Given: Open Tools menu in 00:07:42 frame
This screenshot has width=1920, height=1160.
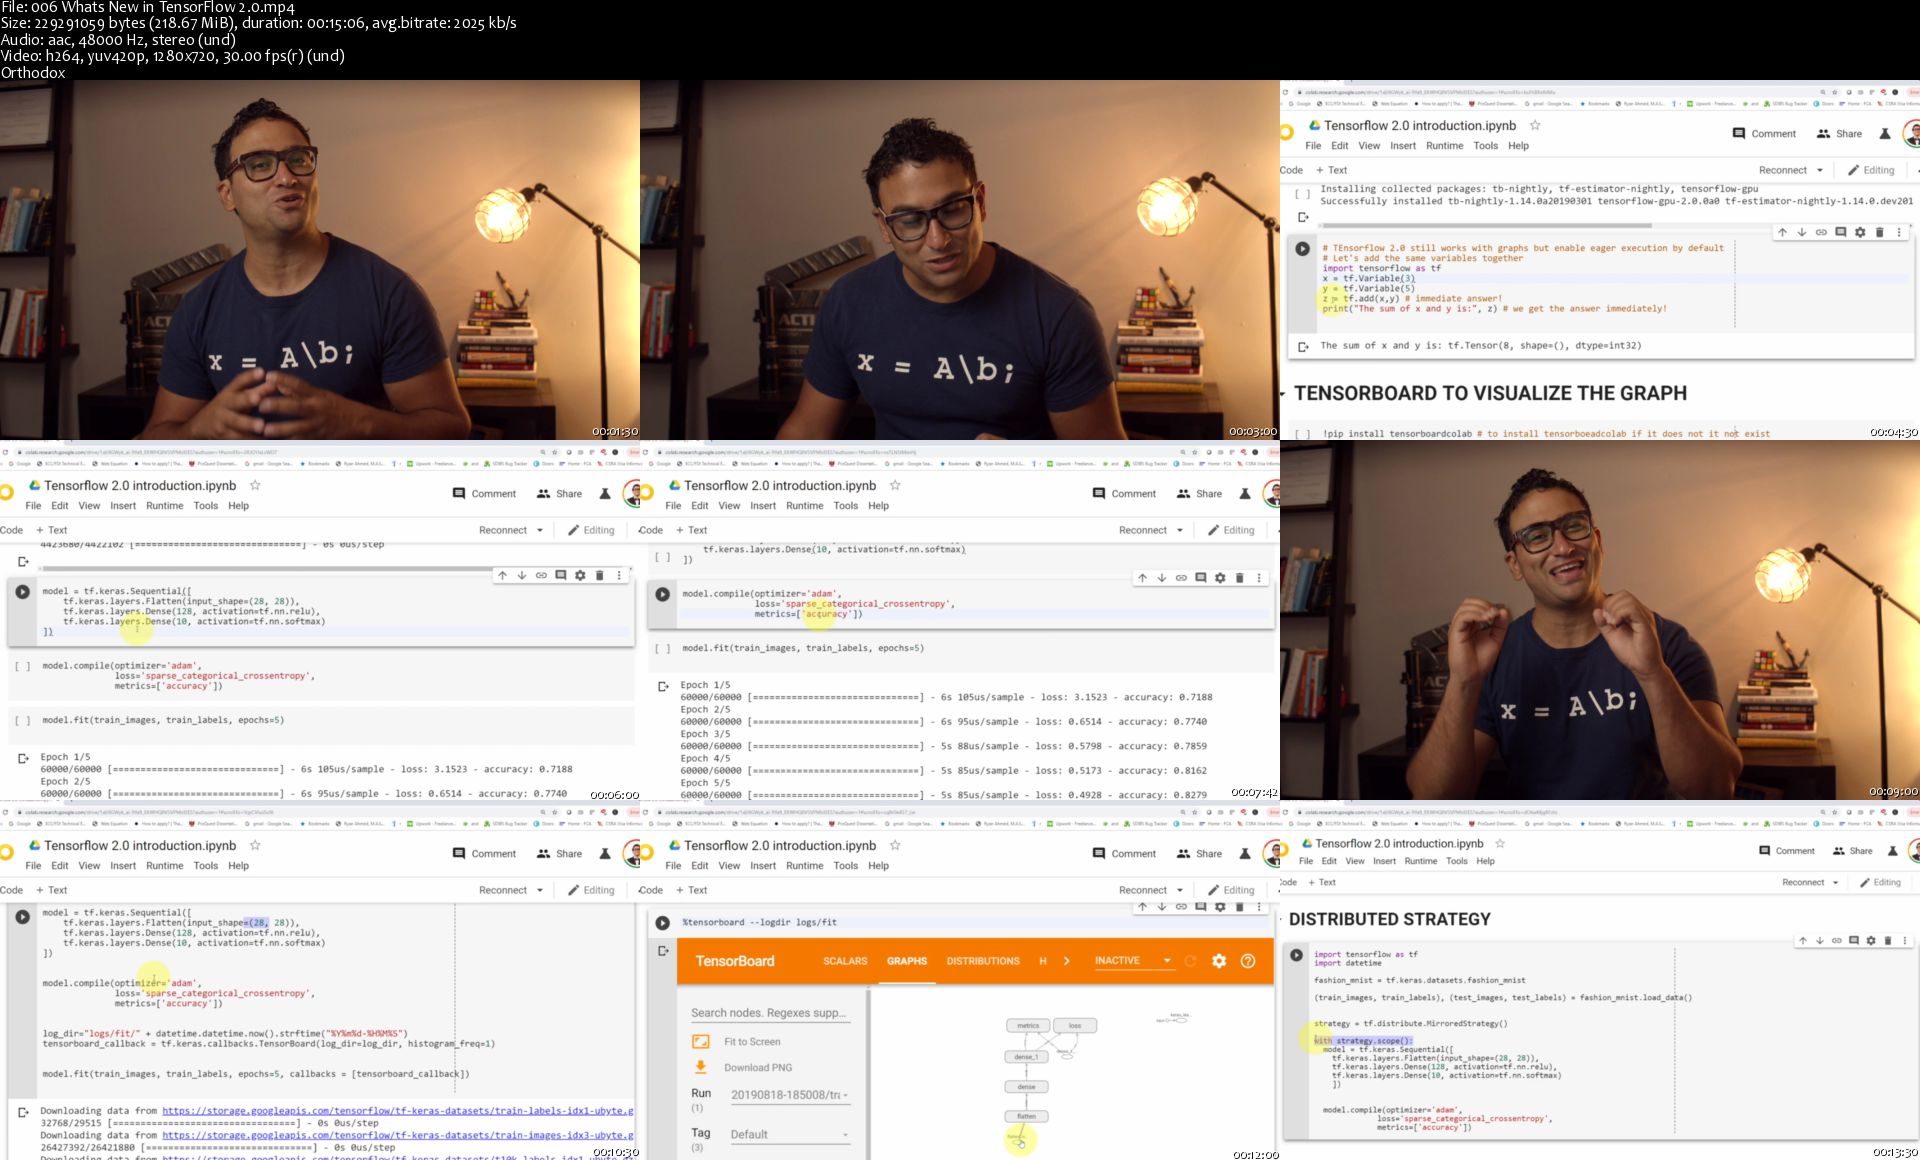Looking at the screenshot, I should click(x=846, y=506).
